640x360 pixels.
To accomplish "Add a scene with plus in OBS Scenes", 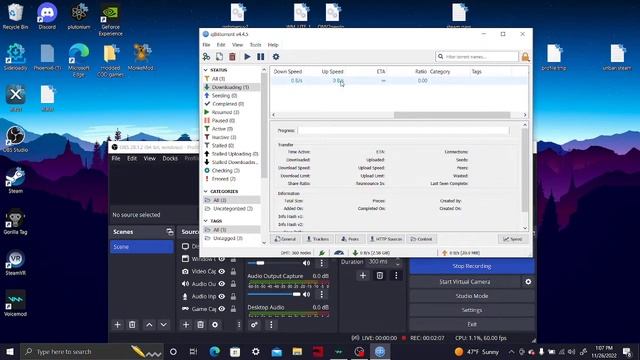I will (x=118, y=324).
